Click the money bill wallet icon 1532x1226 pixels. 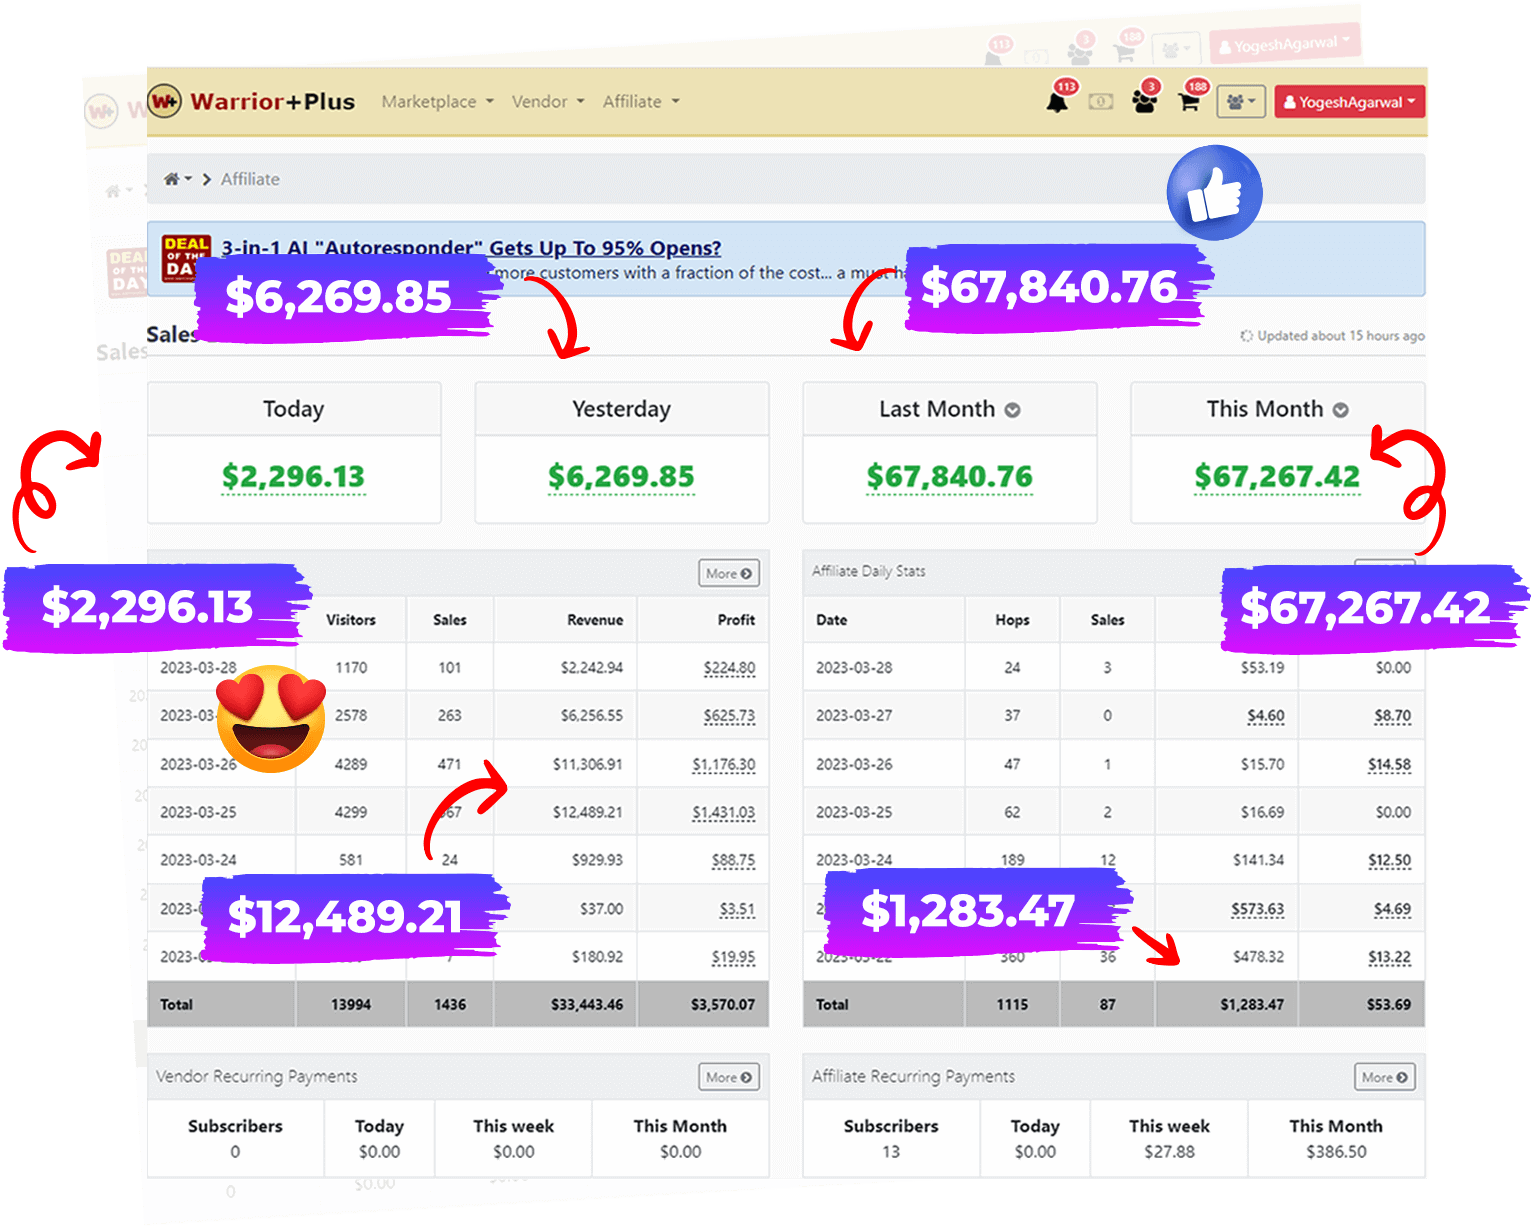[1101, 102]
